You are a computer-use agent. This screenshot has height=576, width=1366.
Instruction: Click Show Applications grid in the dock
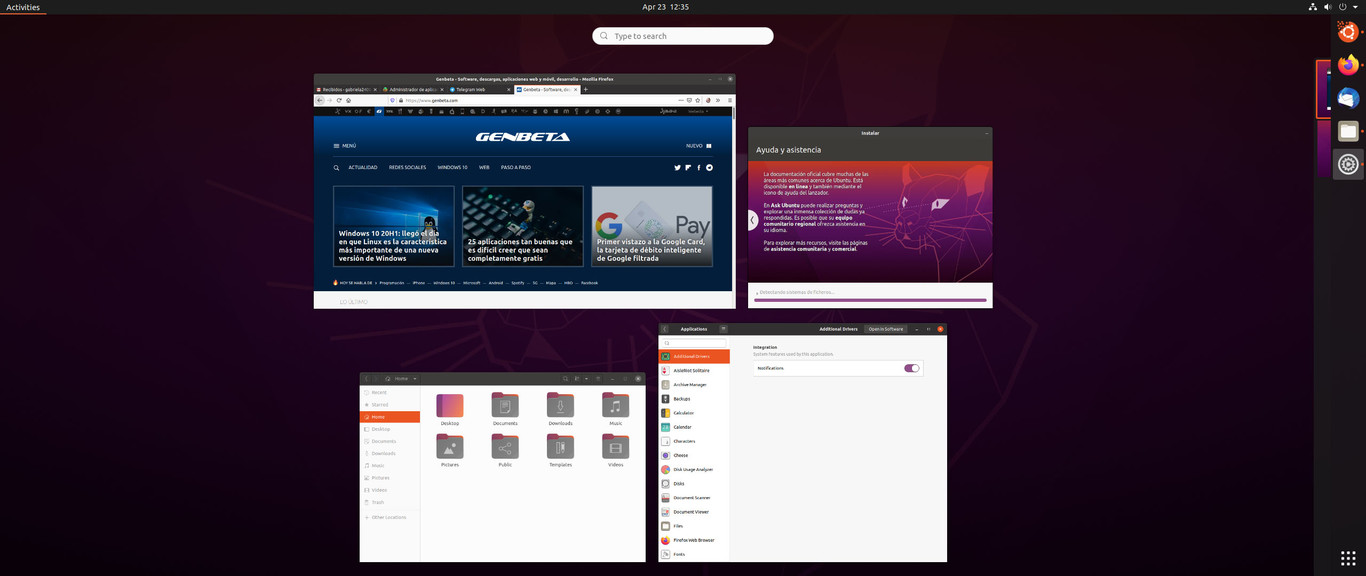1347,557
